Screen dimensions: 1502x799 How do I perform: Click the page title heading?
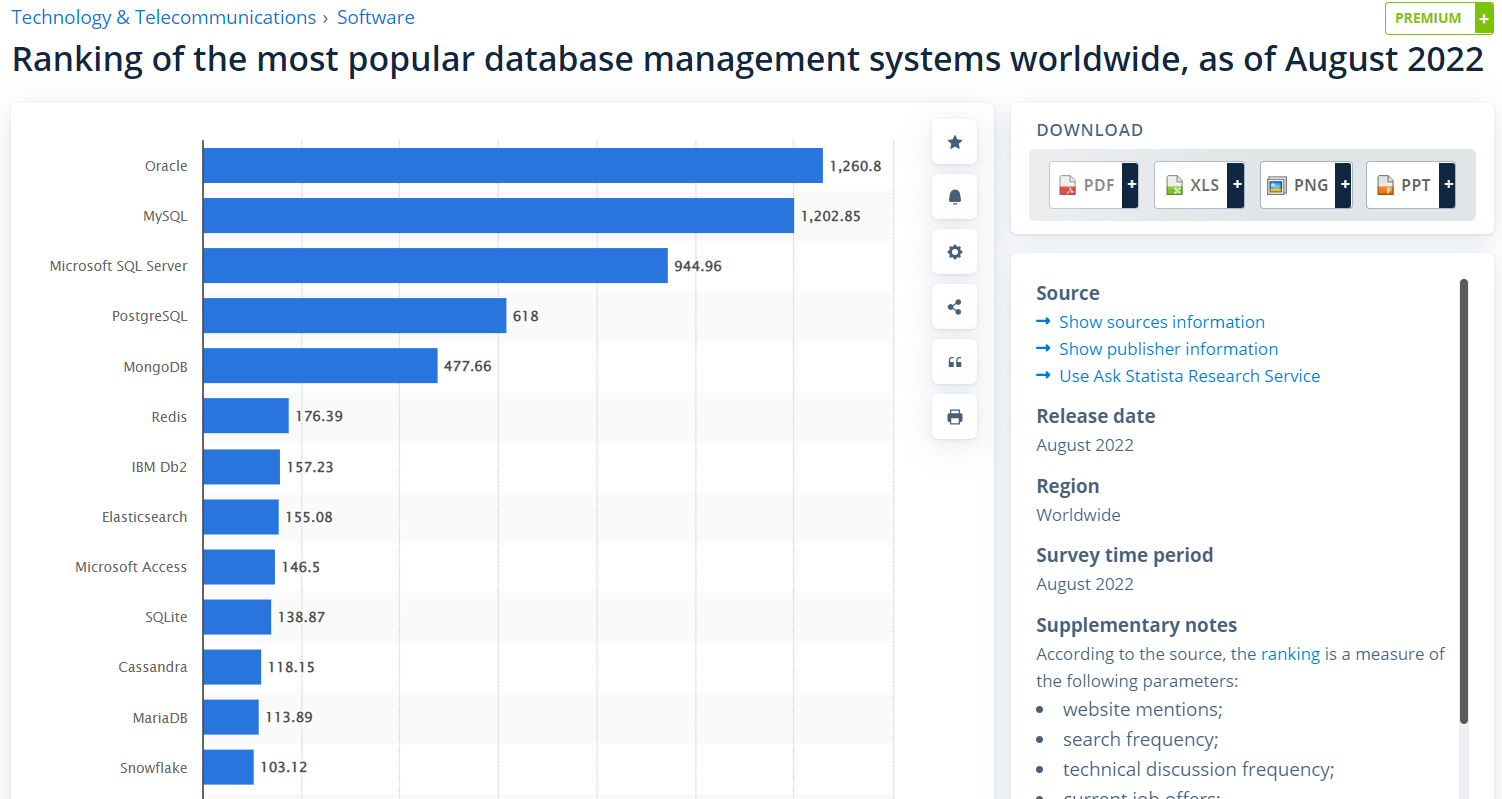748,59
